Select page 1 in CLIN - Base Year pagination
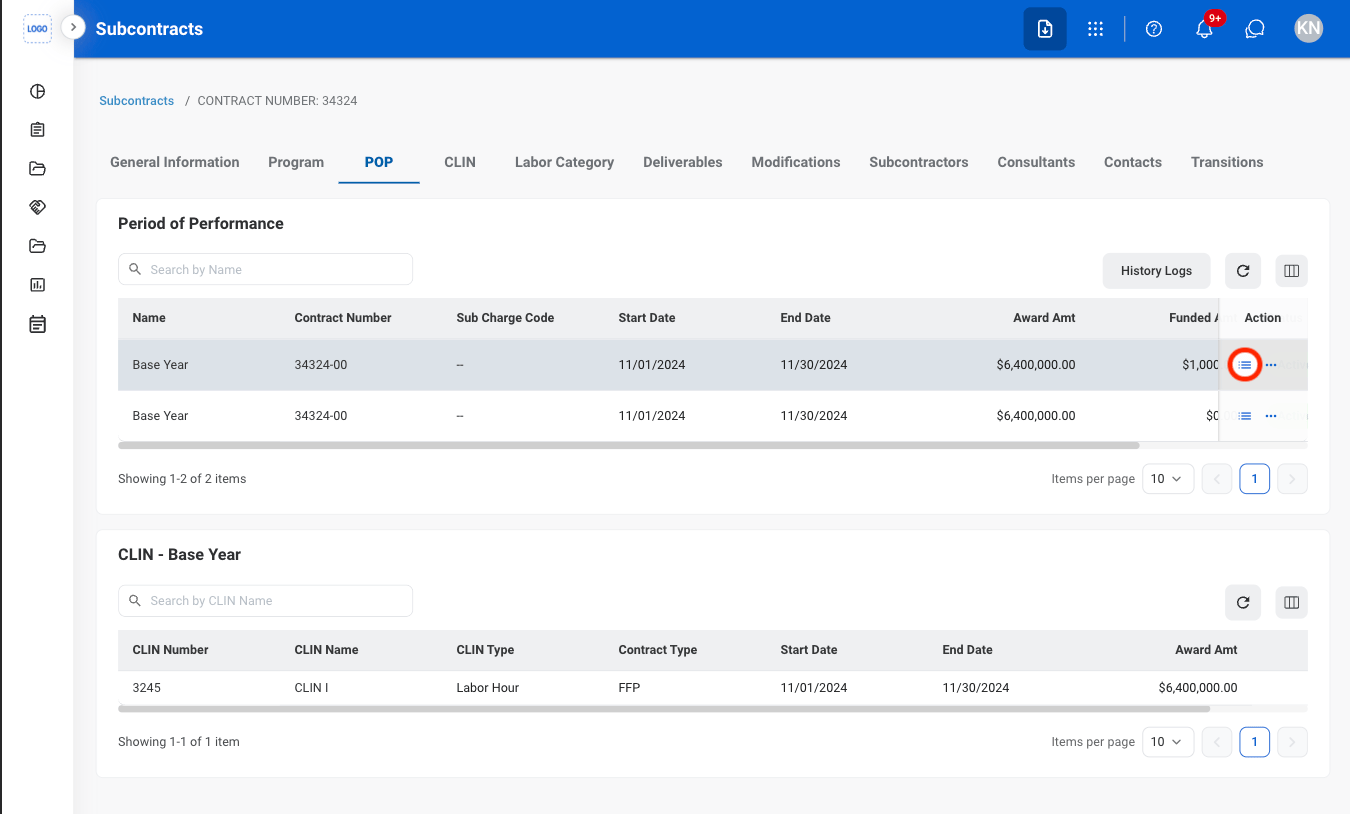The height and width of the screenshot is (814, 1350). (1255, 742)
